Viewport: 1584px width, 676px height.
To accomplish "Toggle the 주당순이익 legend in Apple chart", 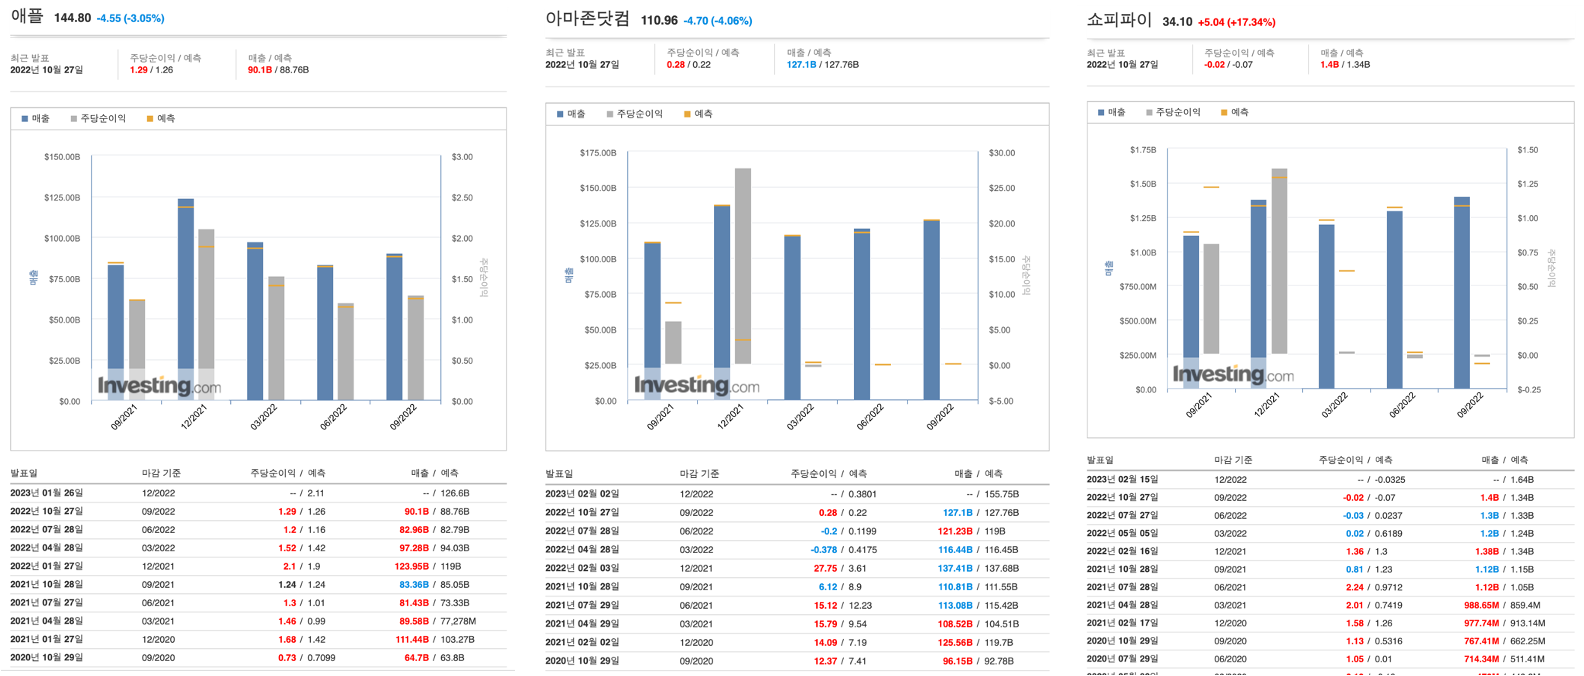I will [x=98, y=118].
